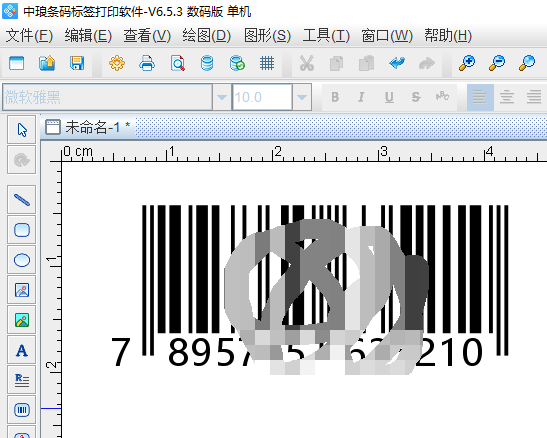547x438 pixels.
Task: Open the font size dropdown arrow
Action: [302, 97]
